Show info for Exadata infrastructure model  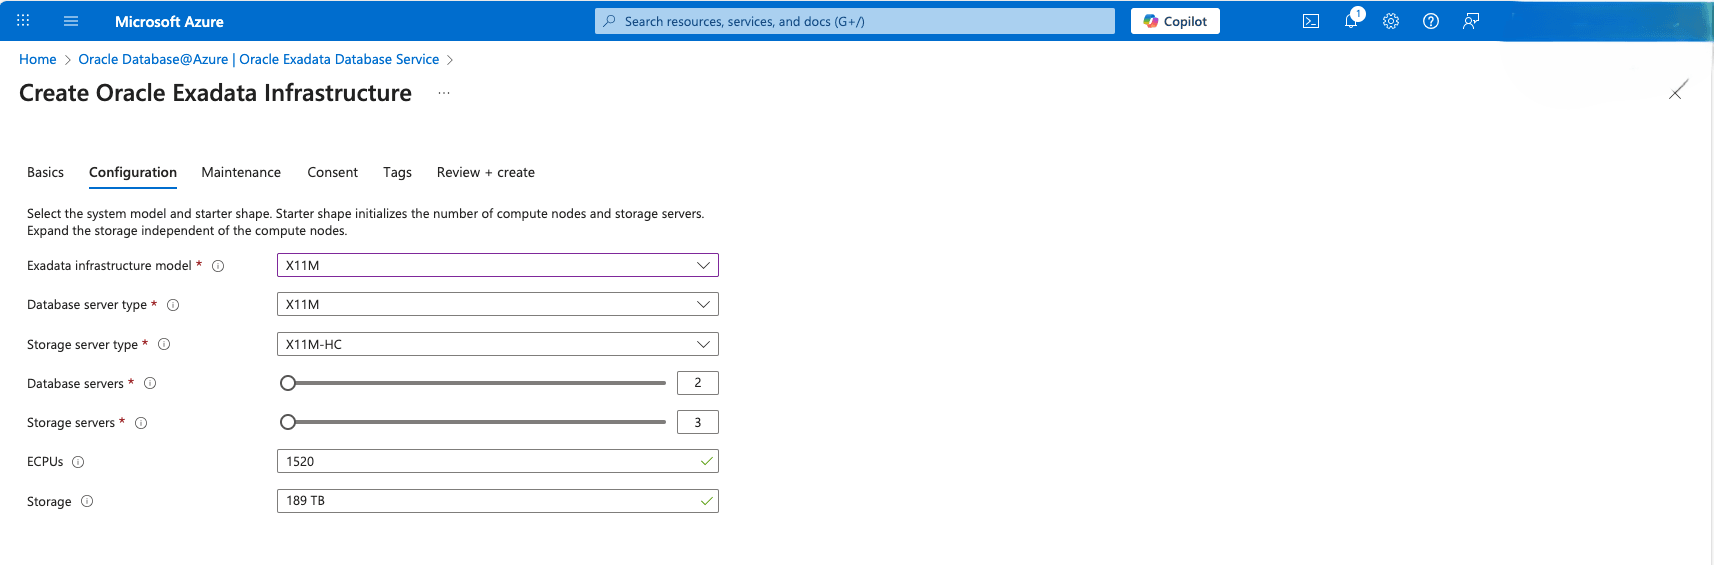coord(218,266)
